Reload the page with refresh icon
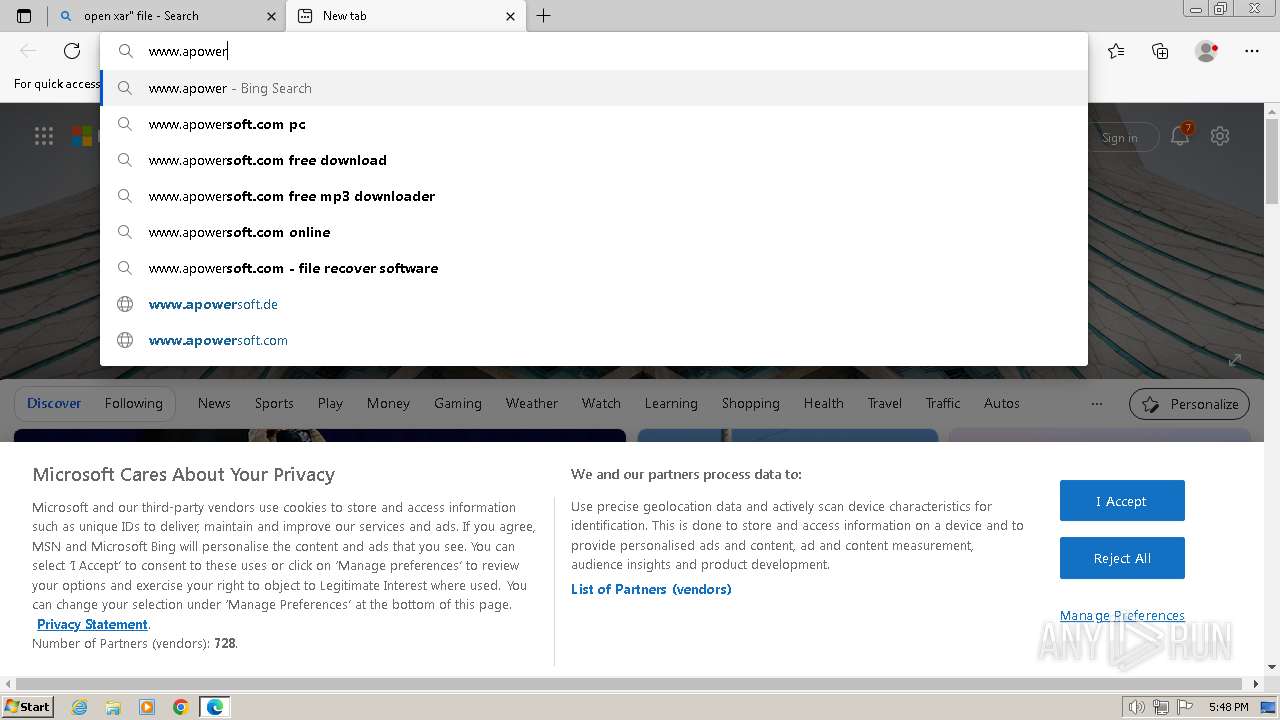Viewport: 1280px width, 720px height. (x=72, y=51)
